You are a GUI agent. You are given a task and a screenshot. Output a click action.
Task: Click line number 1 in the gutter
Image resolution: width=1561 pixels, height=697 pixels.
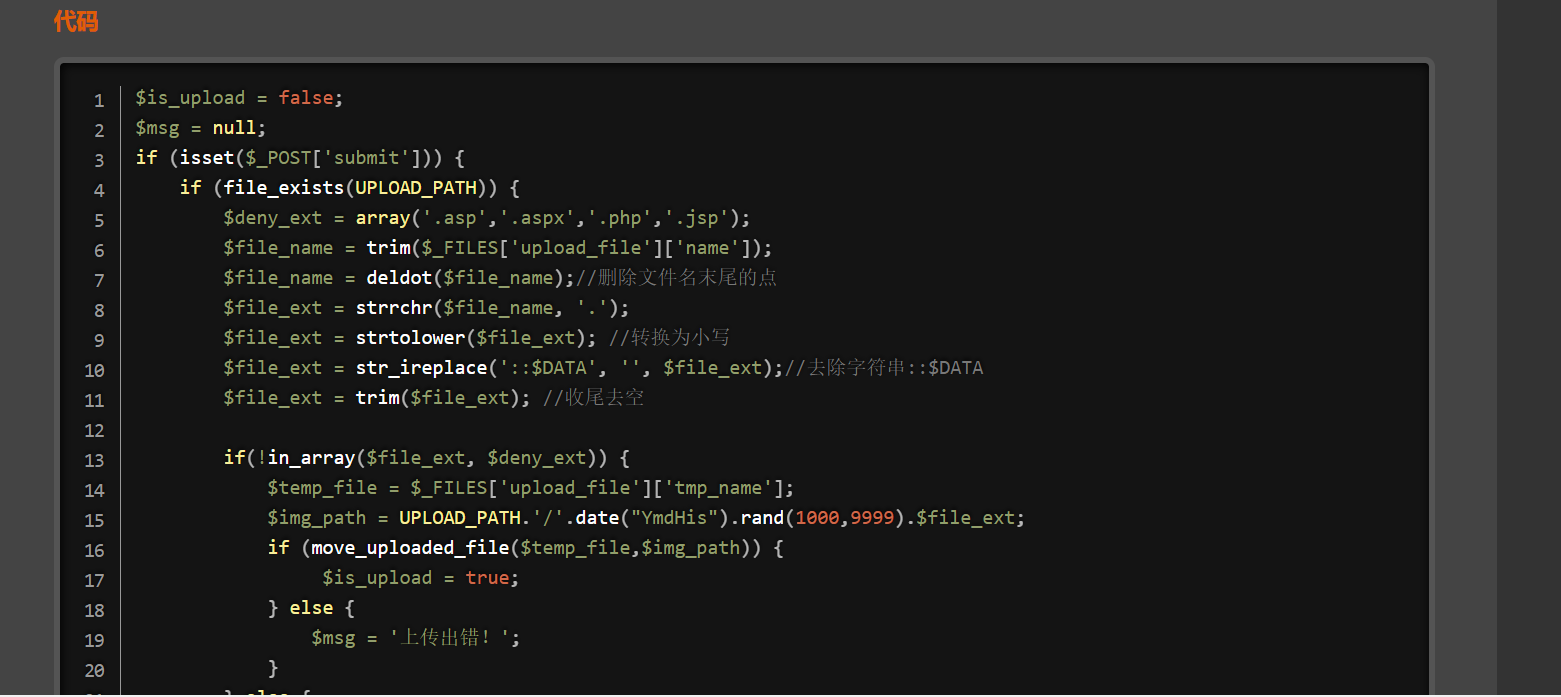(99, 100)
